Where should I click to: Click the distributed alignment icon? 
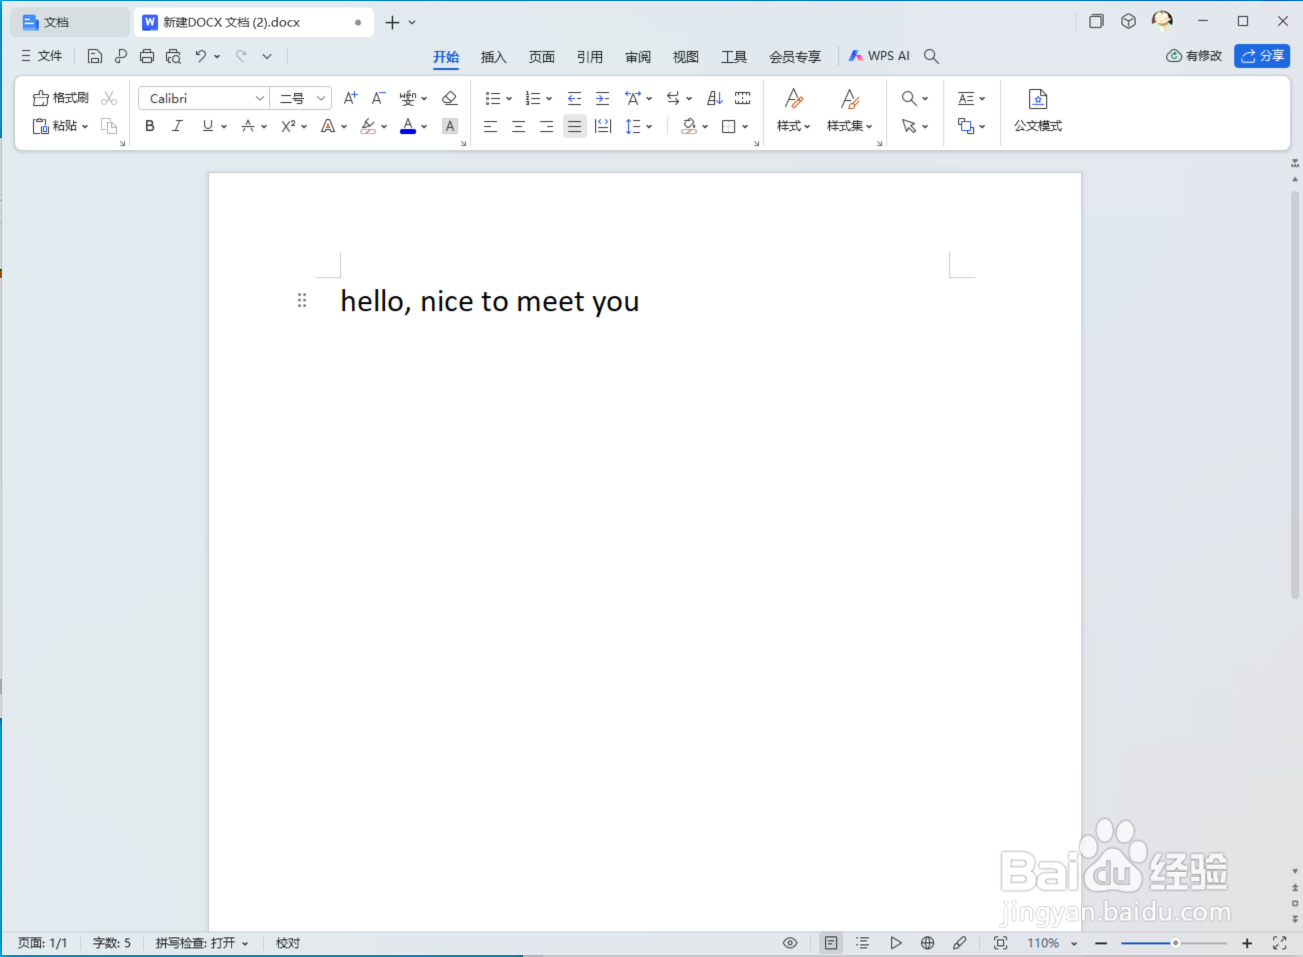(603, 126)
